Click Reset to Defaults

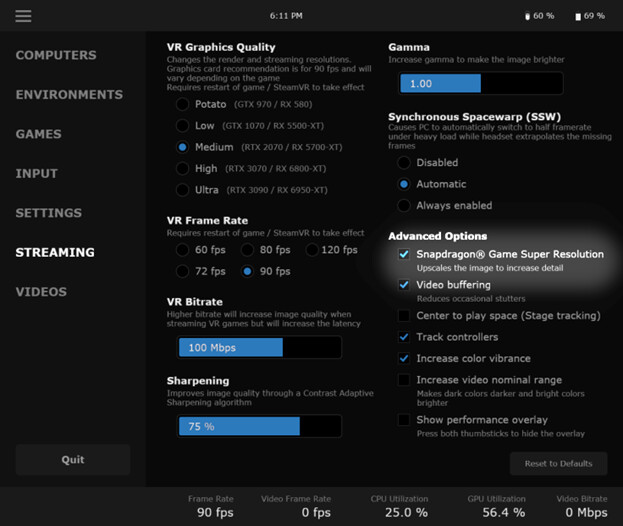[559, 464]
